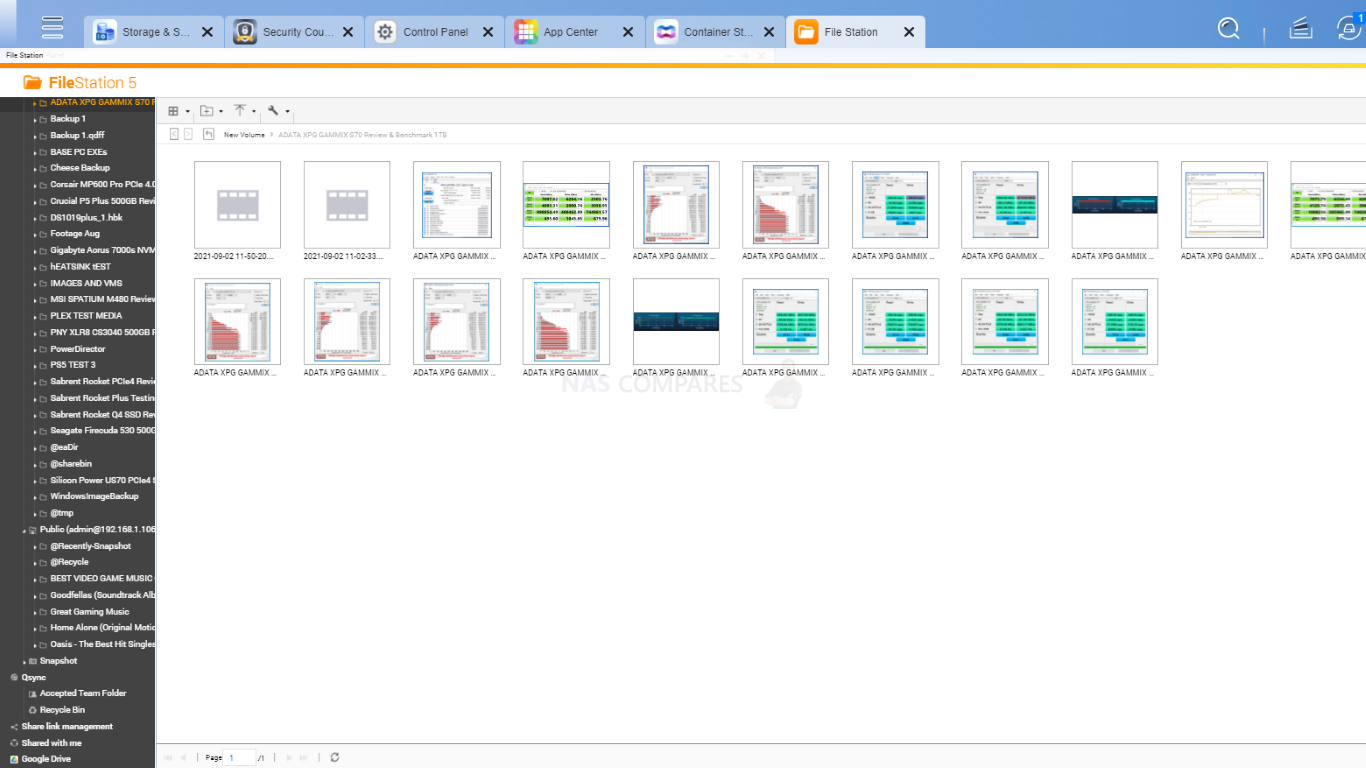Open tools wrench dropdown arrow
The height and width of the screenshot is (768, 1366).
coord(288,112)
